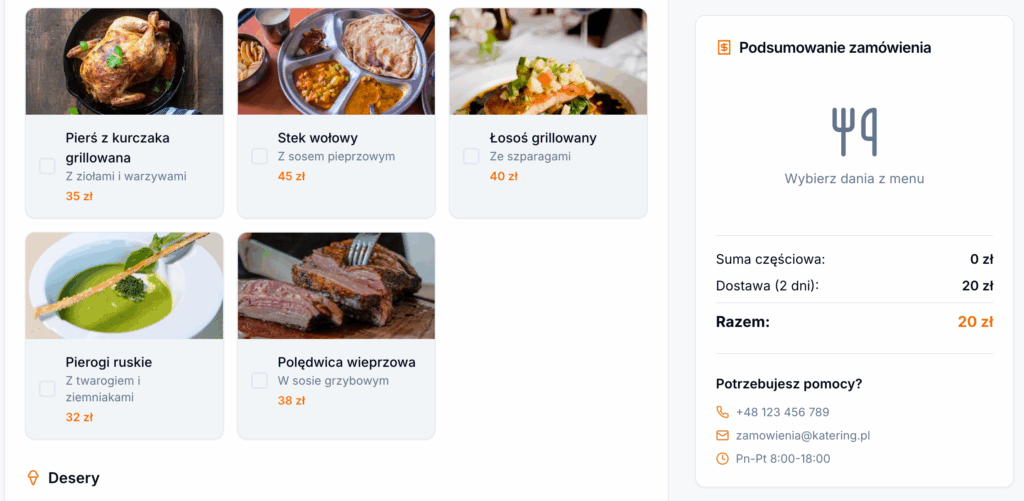Tick the Pierś z kurczaka grillowana checkbox
Image resolution: width=1024 pixels, height=501 pixels.
[x=47, y=166]
